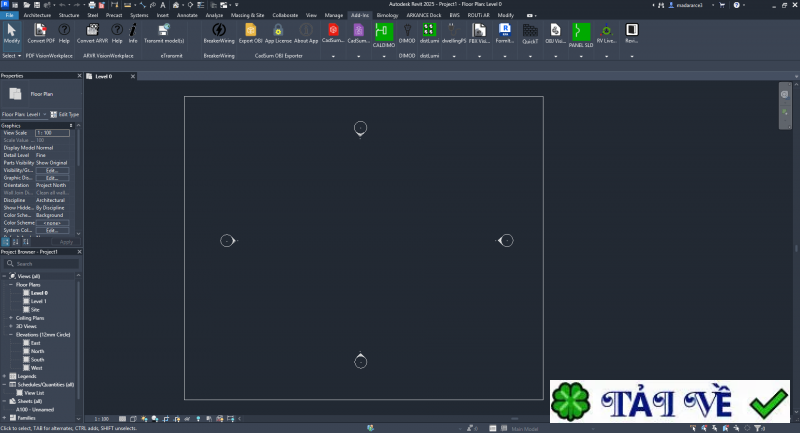800x433 pixels.
Task: Select the Site floor plan view
Action: click(35, 310)
